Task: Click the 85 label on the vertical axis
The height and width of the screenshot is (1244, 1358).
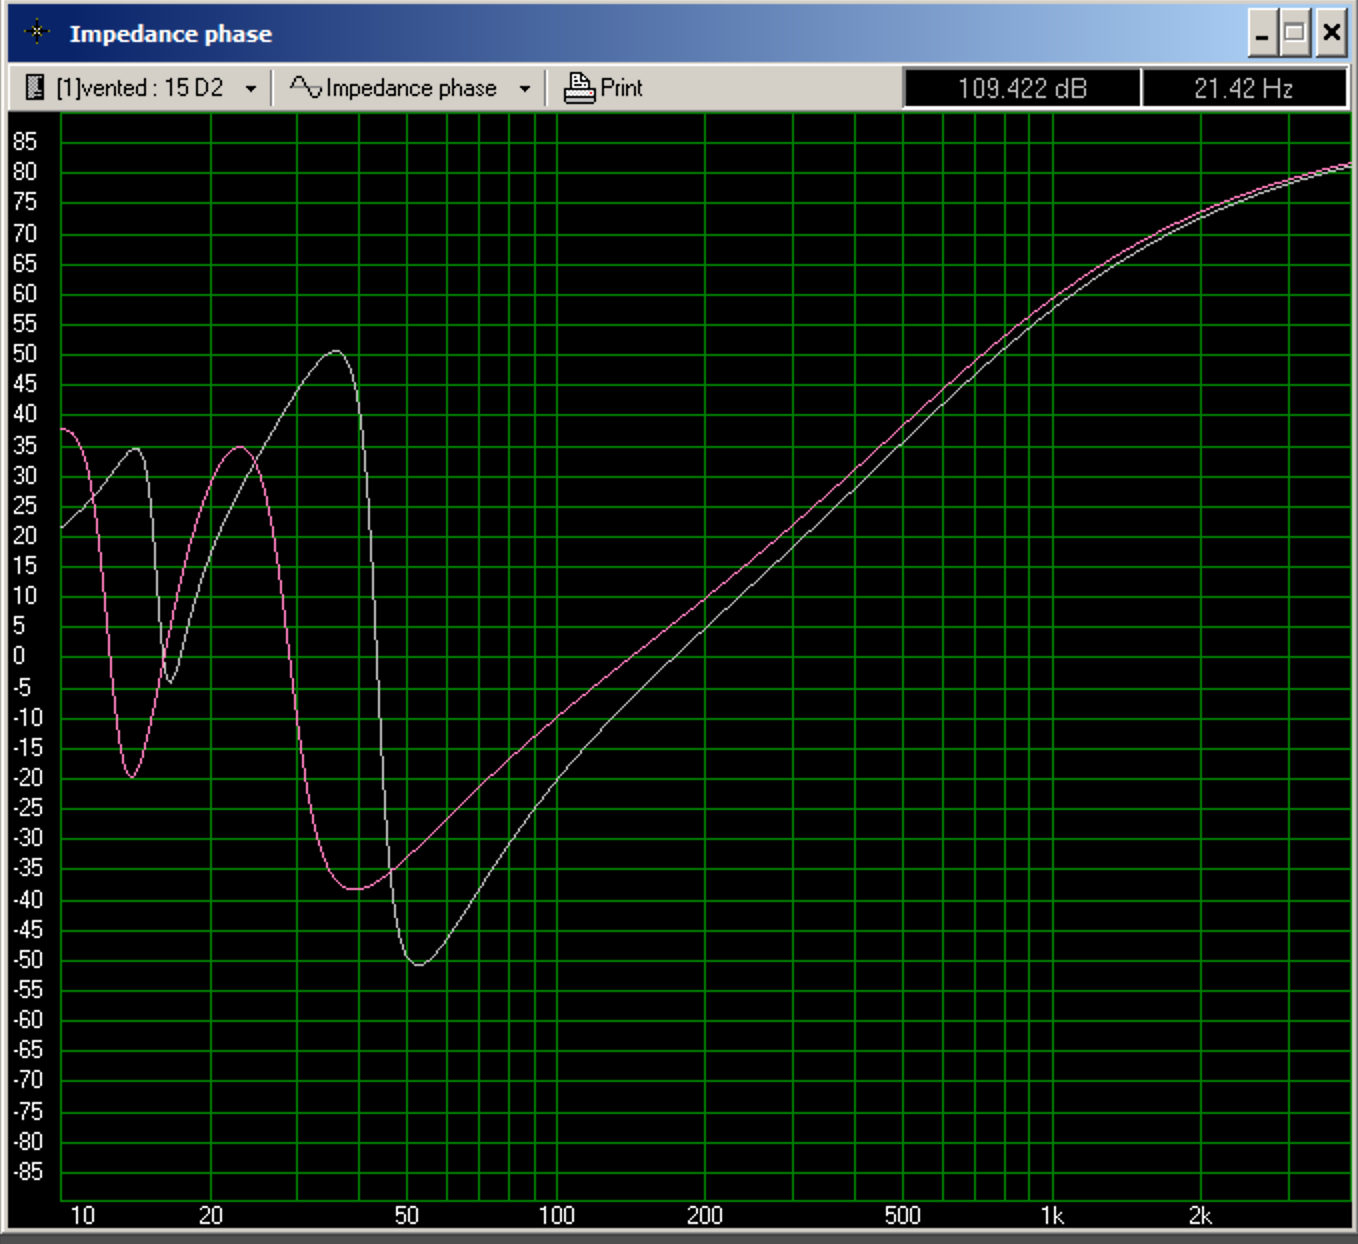Action: [x=25, y=142]
